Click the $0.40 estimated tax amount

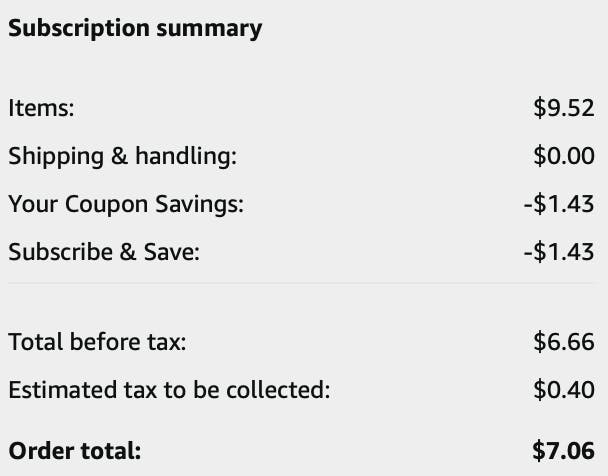[564, 390]
